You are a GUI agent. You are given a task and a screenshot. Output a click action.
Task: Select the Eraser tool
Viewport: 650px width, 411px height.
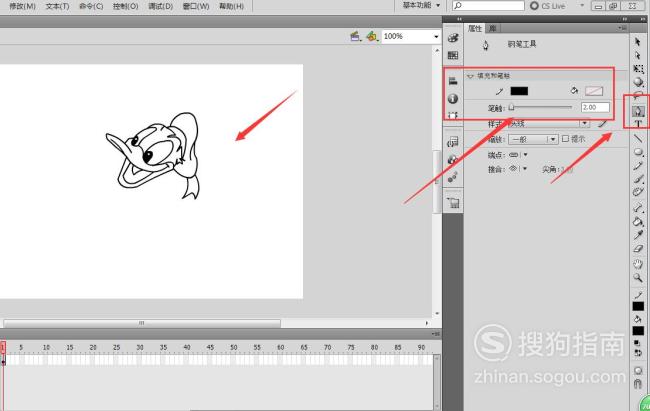[x=638, y=249]
